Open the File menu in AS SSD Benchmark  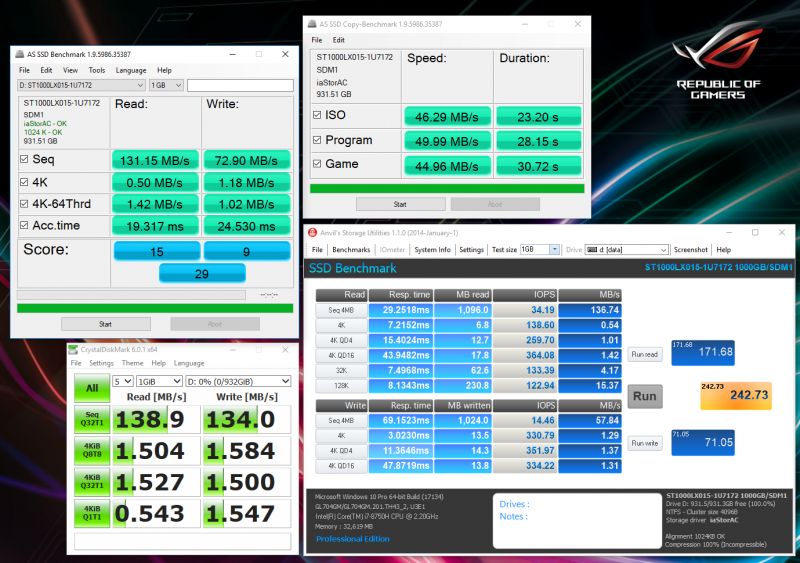click(x=24, y=70)
